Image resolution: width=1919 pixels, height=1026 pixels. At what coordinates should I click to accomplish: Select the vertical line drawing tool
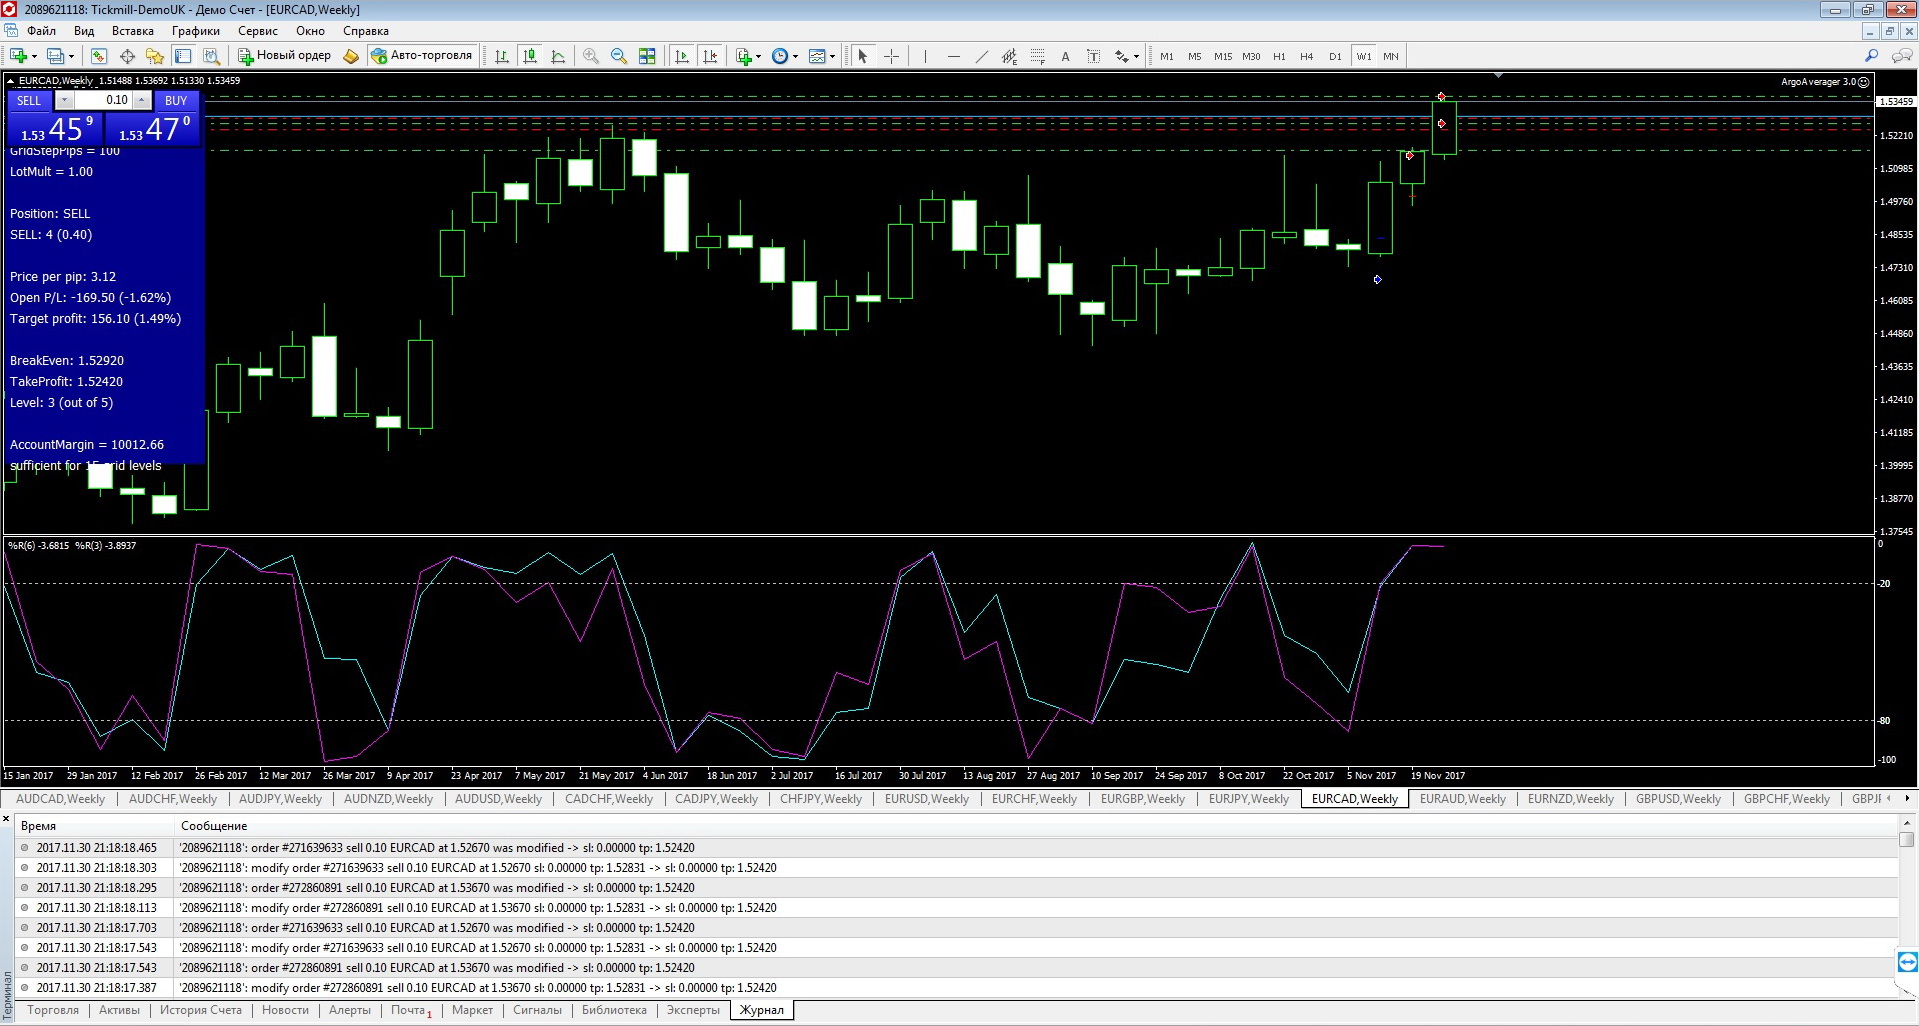(x=925, y=56)
